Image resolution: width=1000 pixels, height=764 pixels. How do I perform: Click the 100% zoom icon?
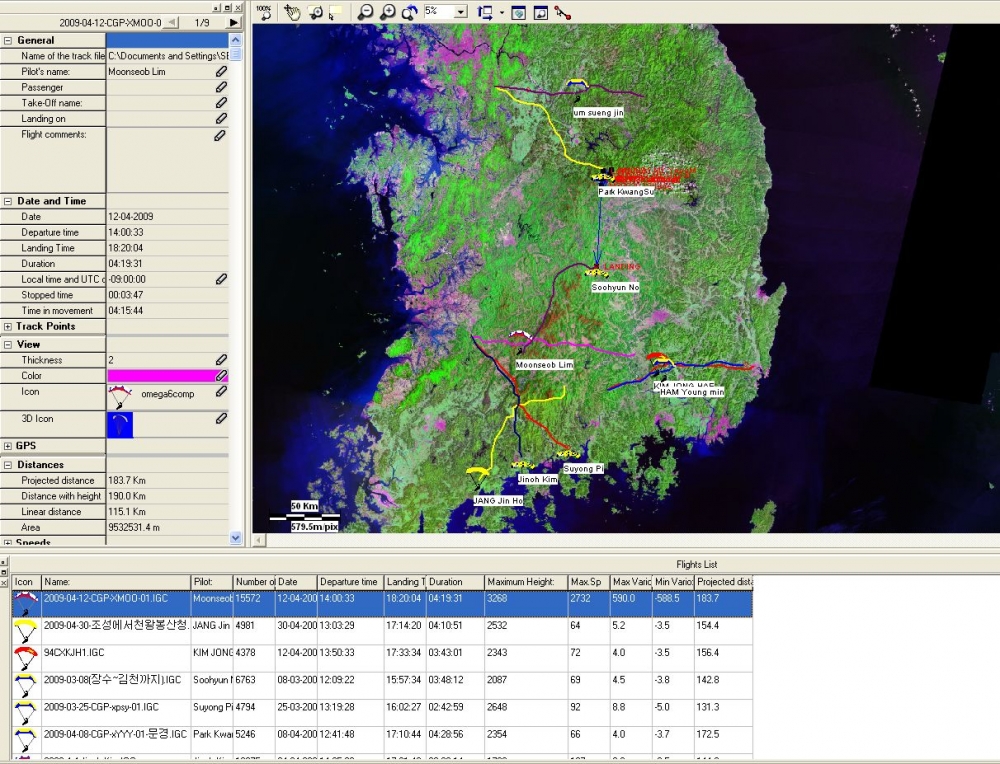263,11
